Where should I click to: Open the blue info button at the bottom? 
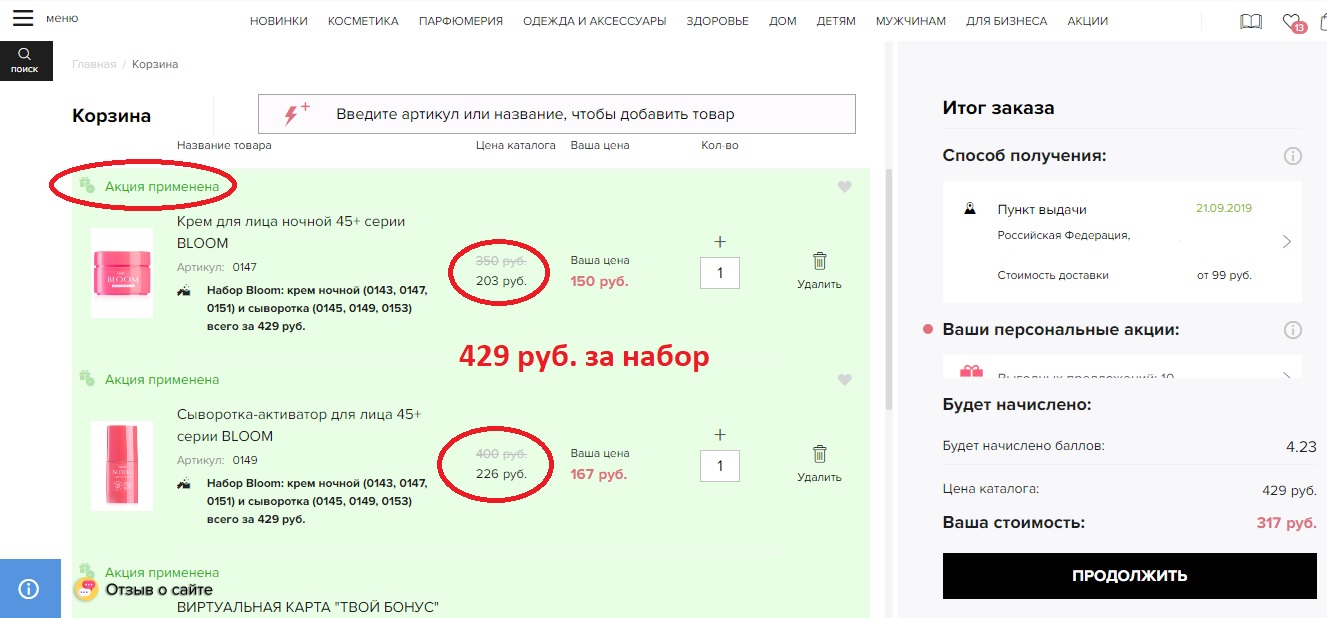click(29, 589)
